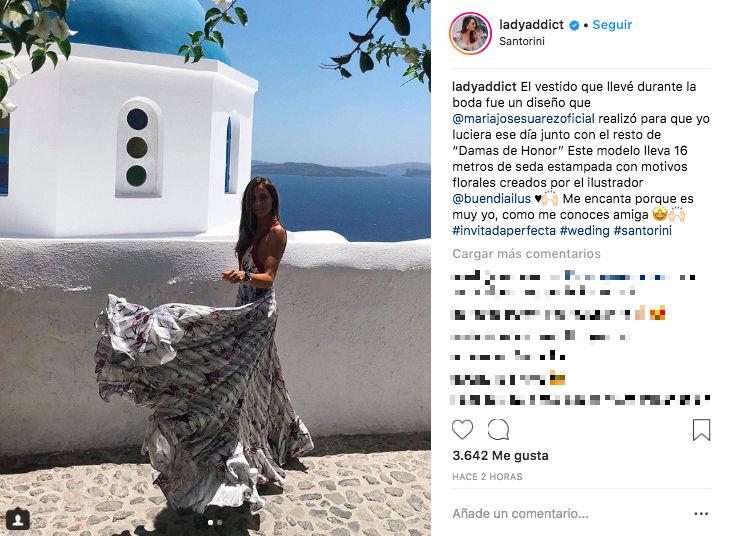Select second carousel dot indicator

click(219, 522)
